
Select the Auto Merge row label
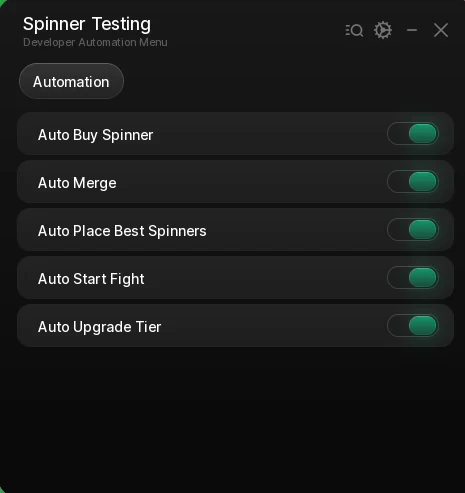tap(77, 183)
